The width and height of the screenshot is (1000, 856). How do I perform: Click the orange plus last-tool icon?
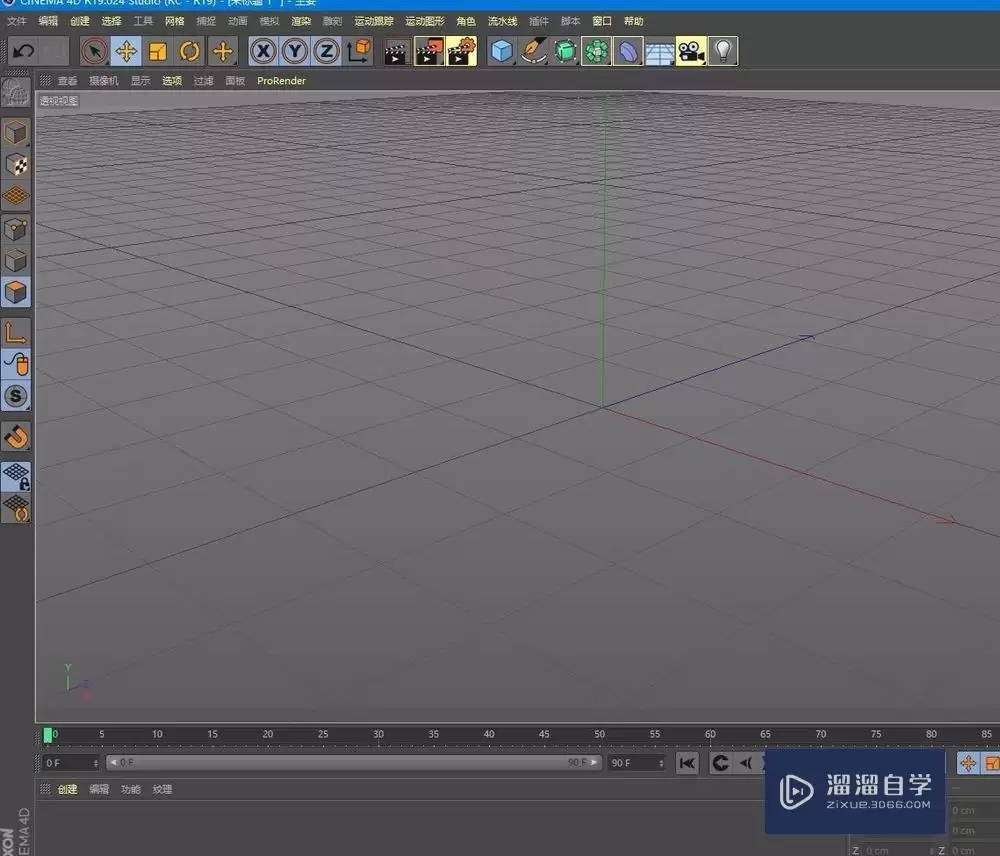pyautogui.click(x=223, y=52)
